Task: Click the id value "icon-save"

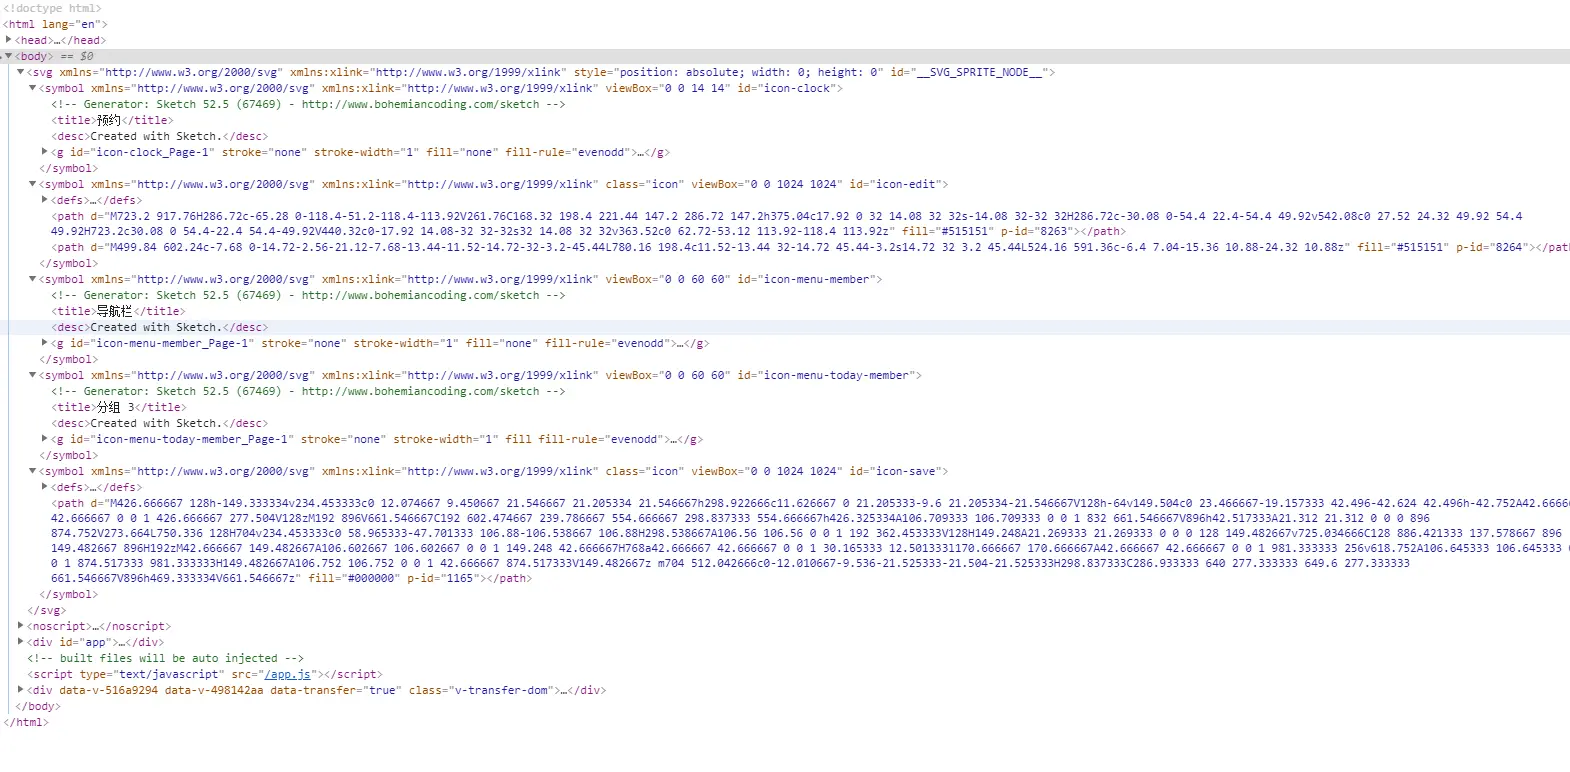Action: click(906, 471)
